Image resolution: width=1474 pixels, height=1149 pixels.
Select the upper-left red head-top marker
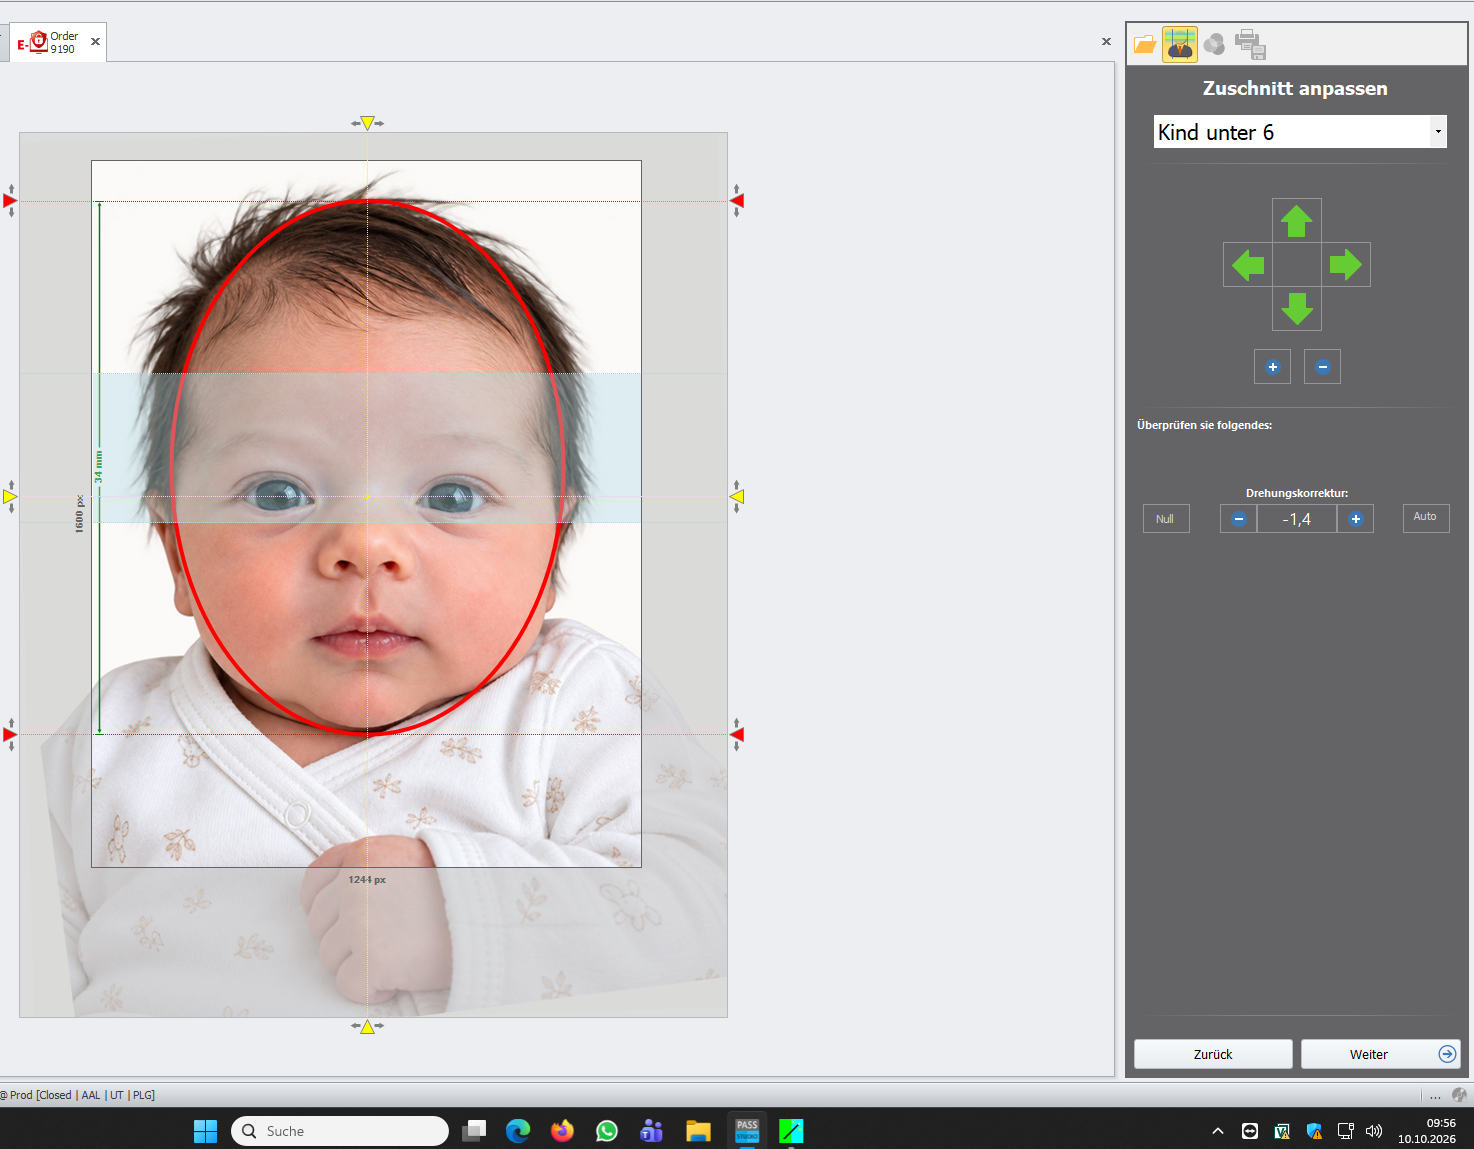[10, 201]
